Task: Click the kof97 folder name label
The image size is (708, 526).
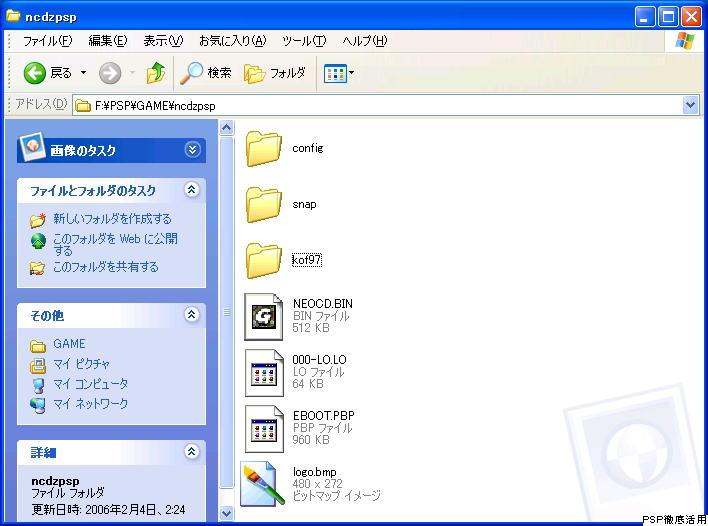Action: [307, 260]
